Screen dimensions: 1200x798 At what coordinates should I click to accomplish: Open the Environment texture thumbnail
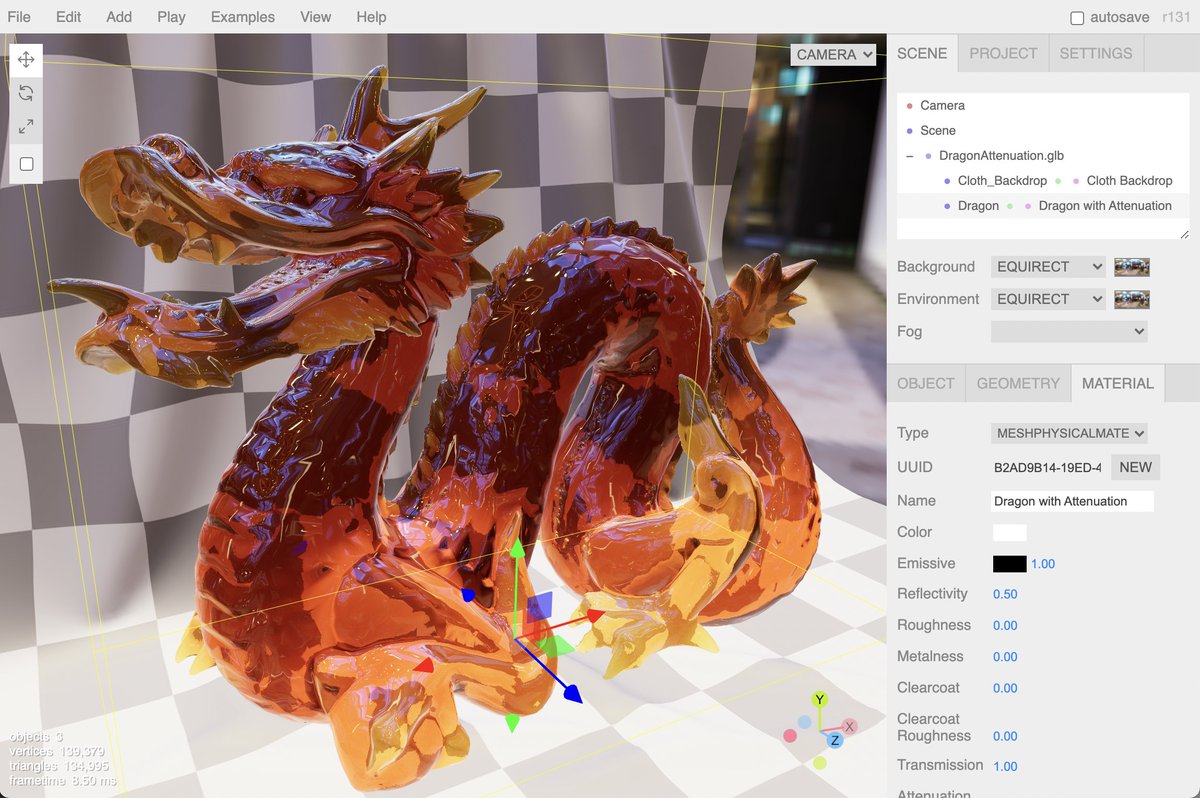pyautogui.click(x=1131, y=299)
